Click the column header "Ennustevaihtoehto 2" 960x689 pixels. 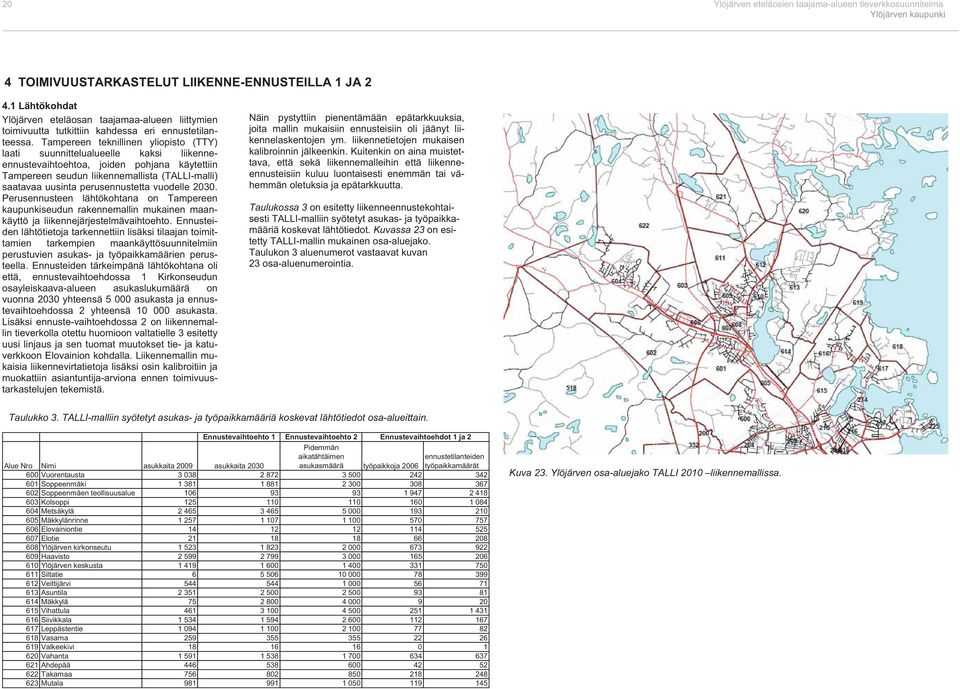click(x=322, y=437)
